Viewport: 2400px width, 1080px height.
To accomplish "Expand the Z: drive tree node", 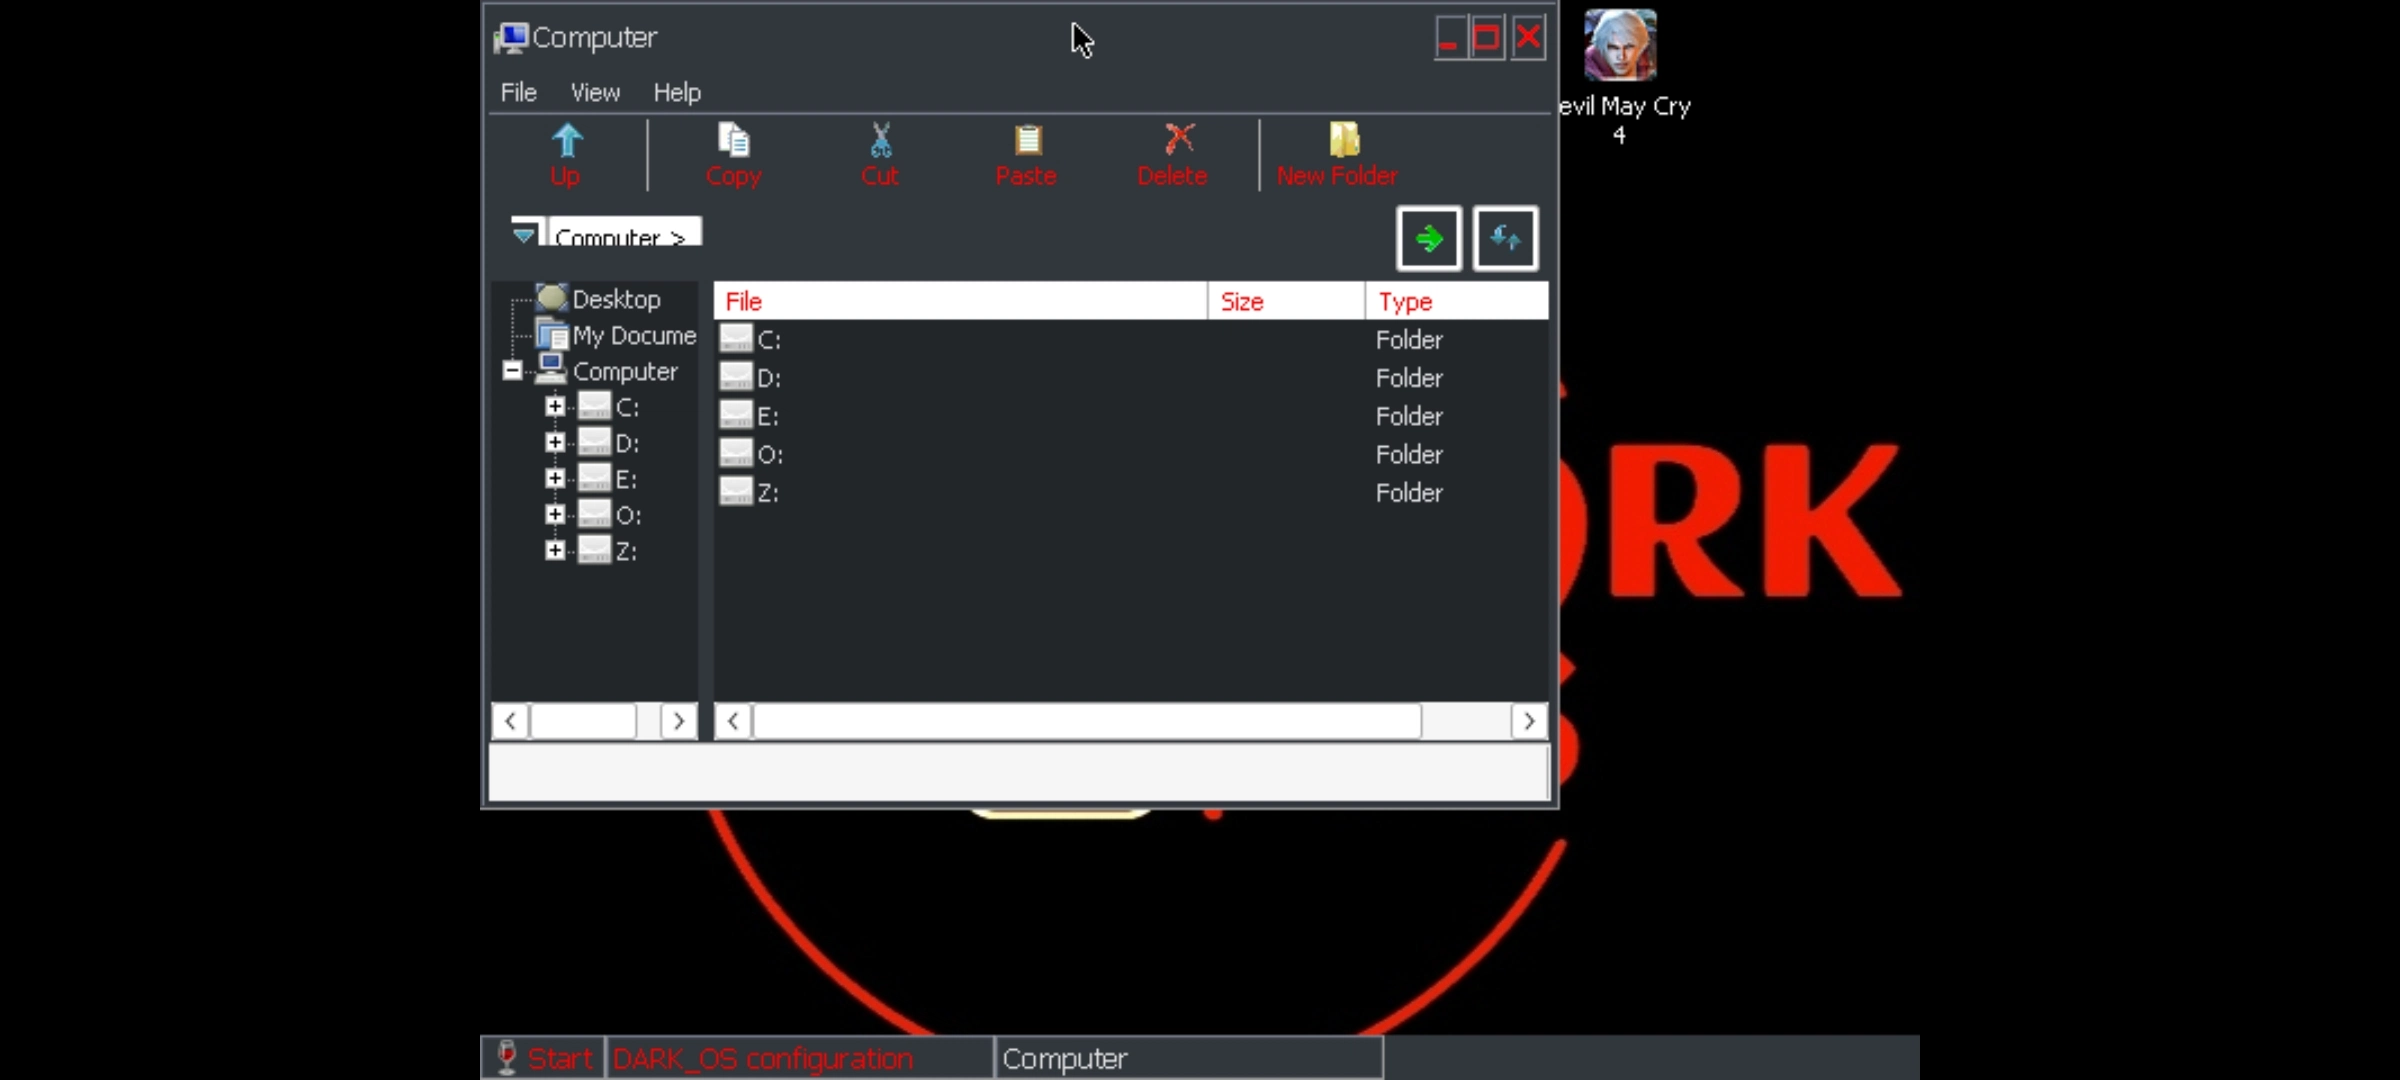I will [x=555, y=550].
